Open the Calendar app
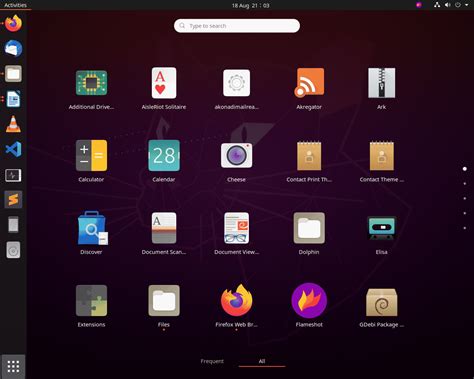This screenshot has width=474, height=379. [164, 155]
